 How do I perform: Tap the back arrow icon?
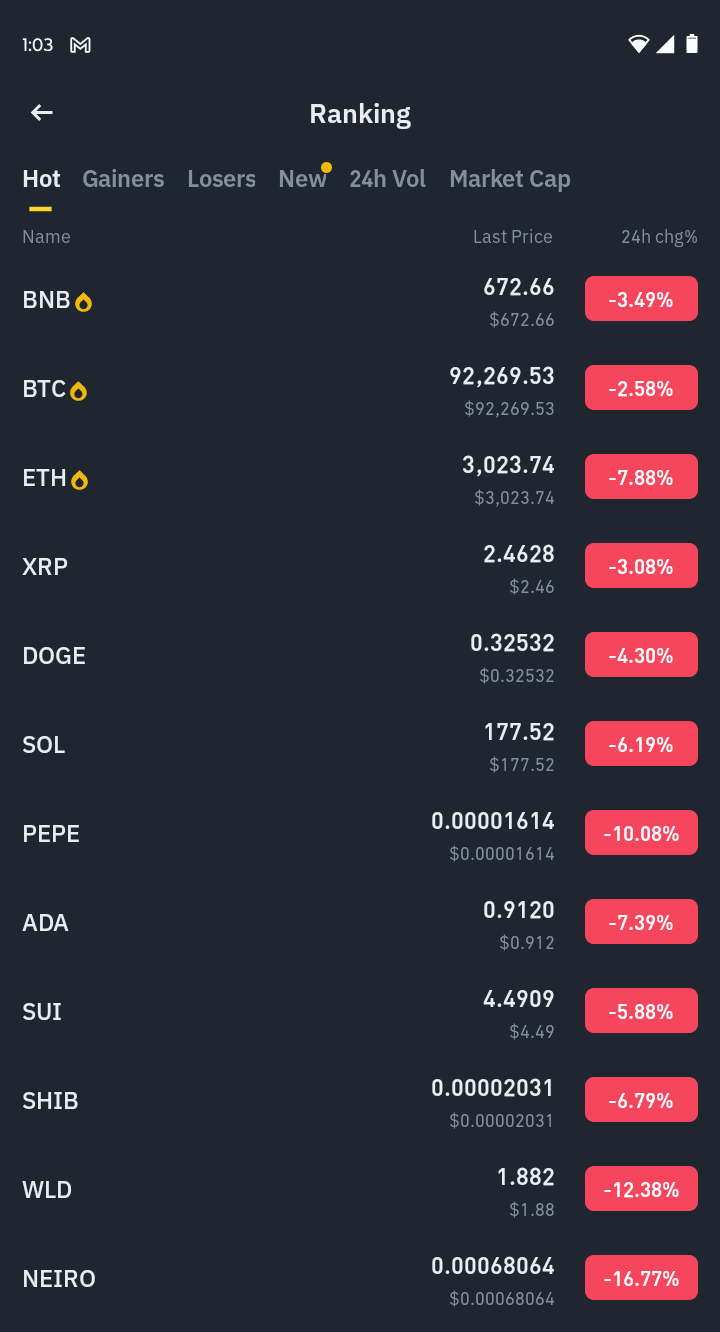[41, 113]
